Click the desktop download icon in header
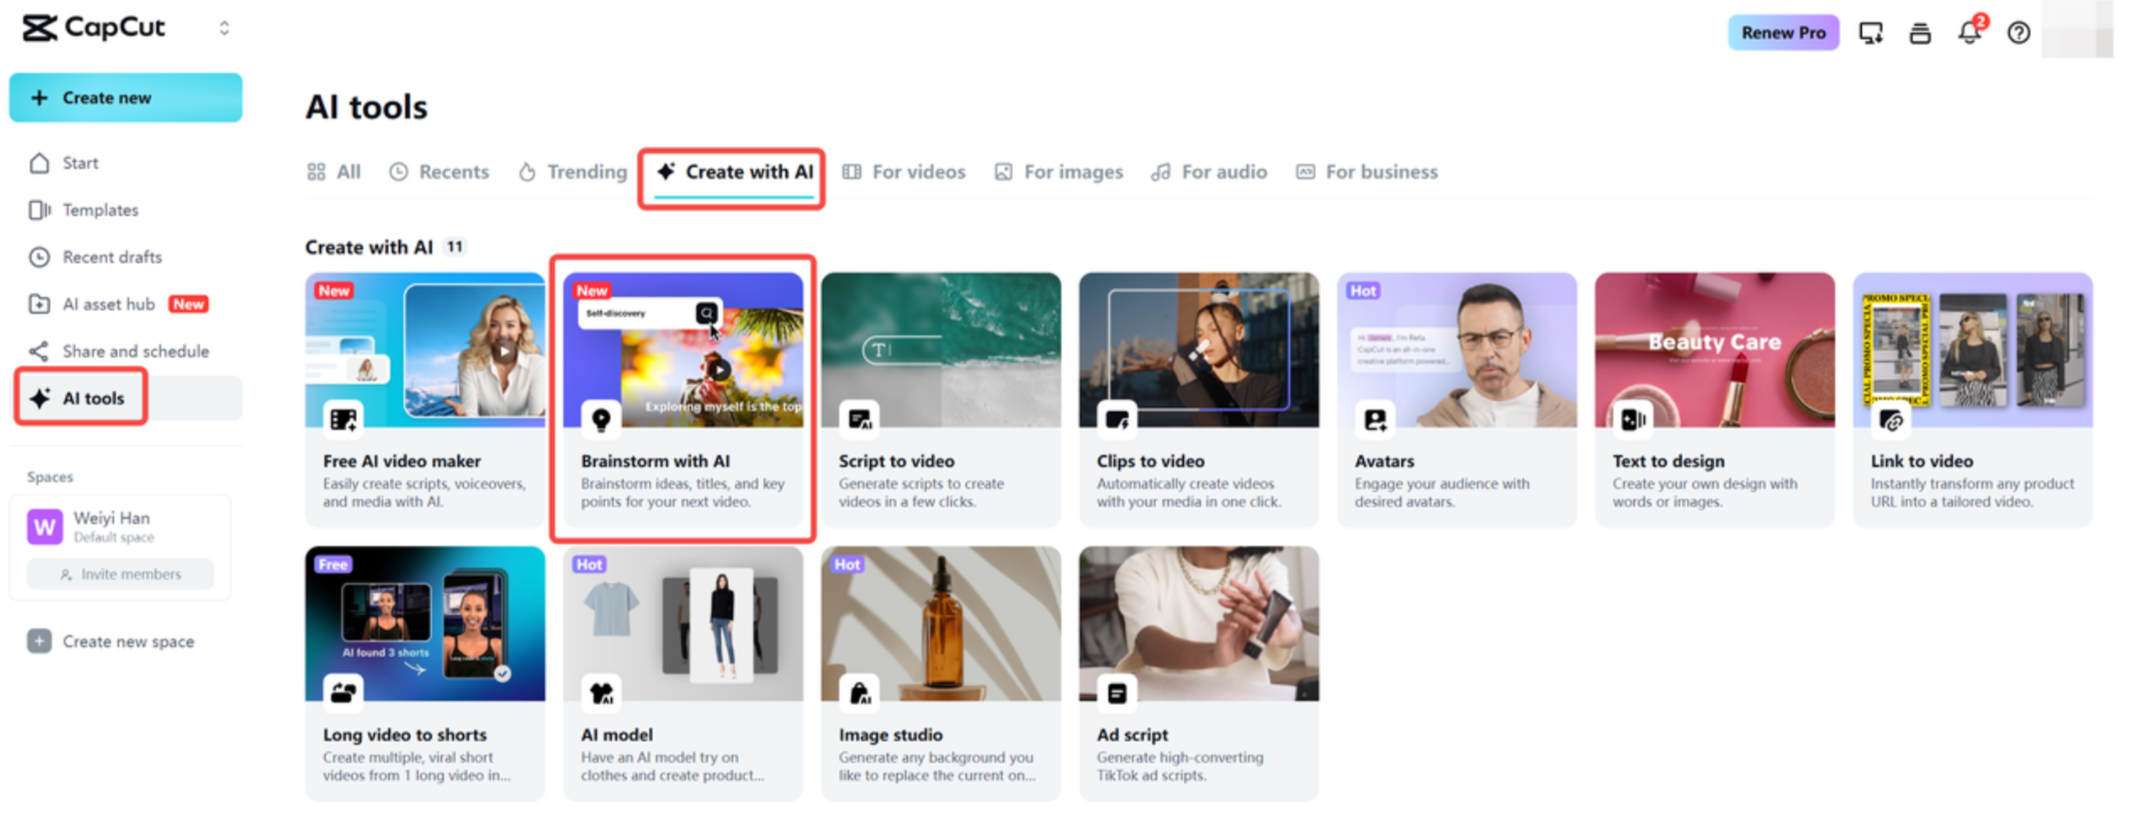2136x840 pixels. [1870, 33]
